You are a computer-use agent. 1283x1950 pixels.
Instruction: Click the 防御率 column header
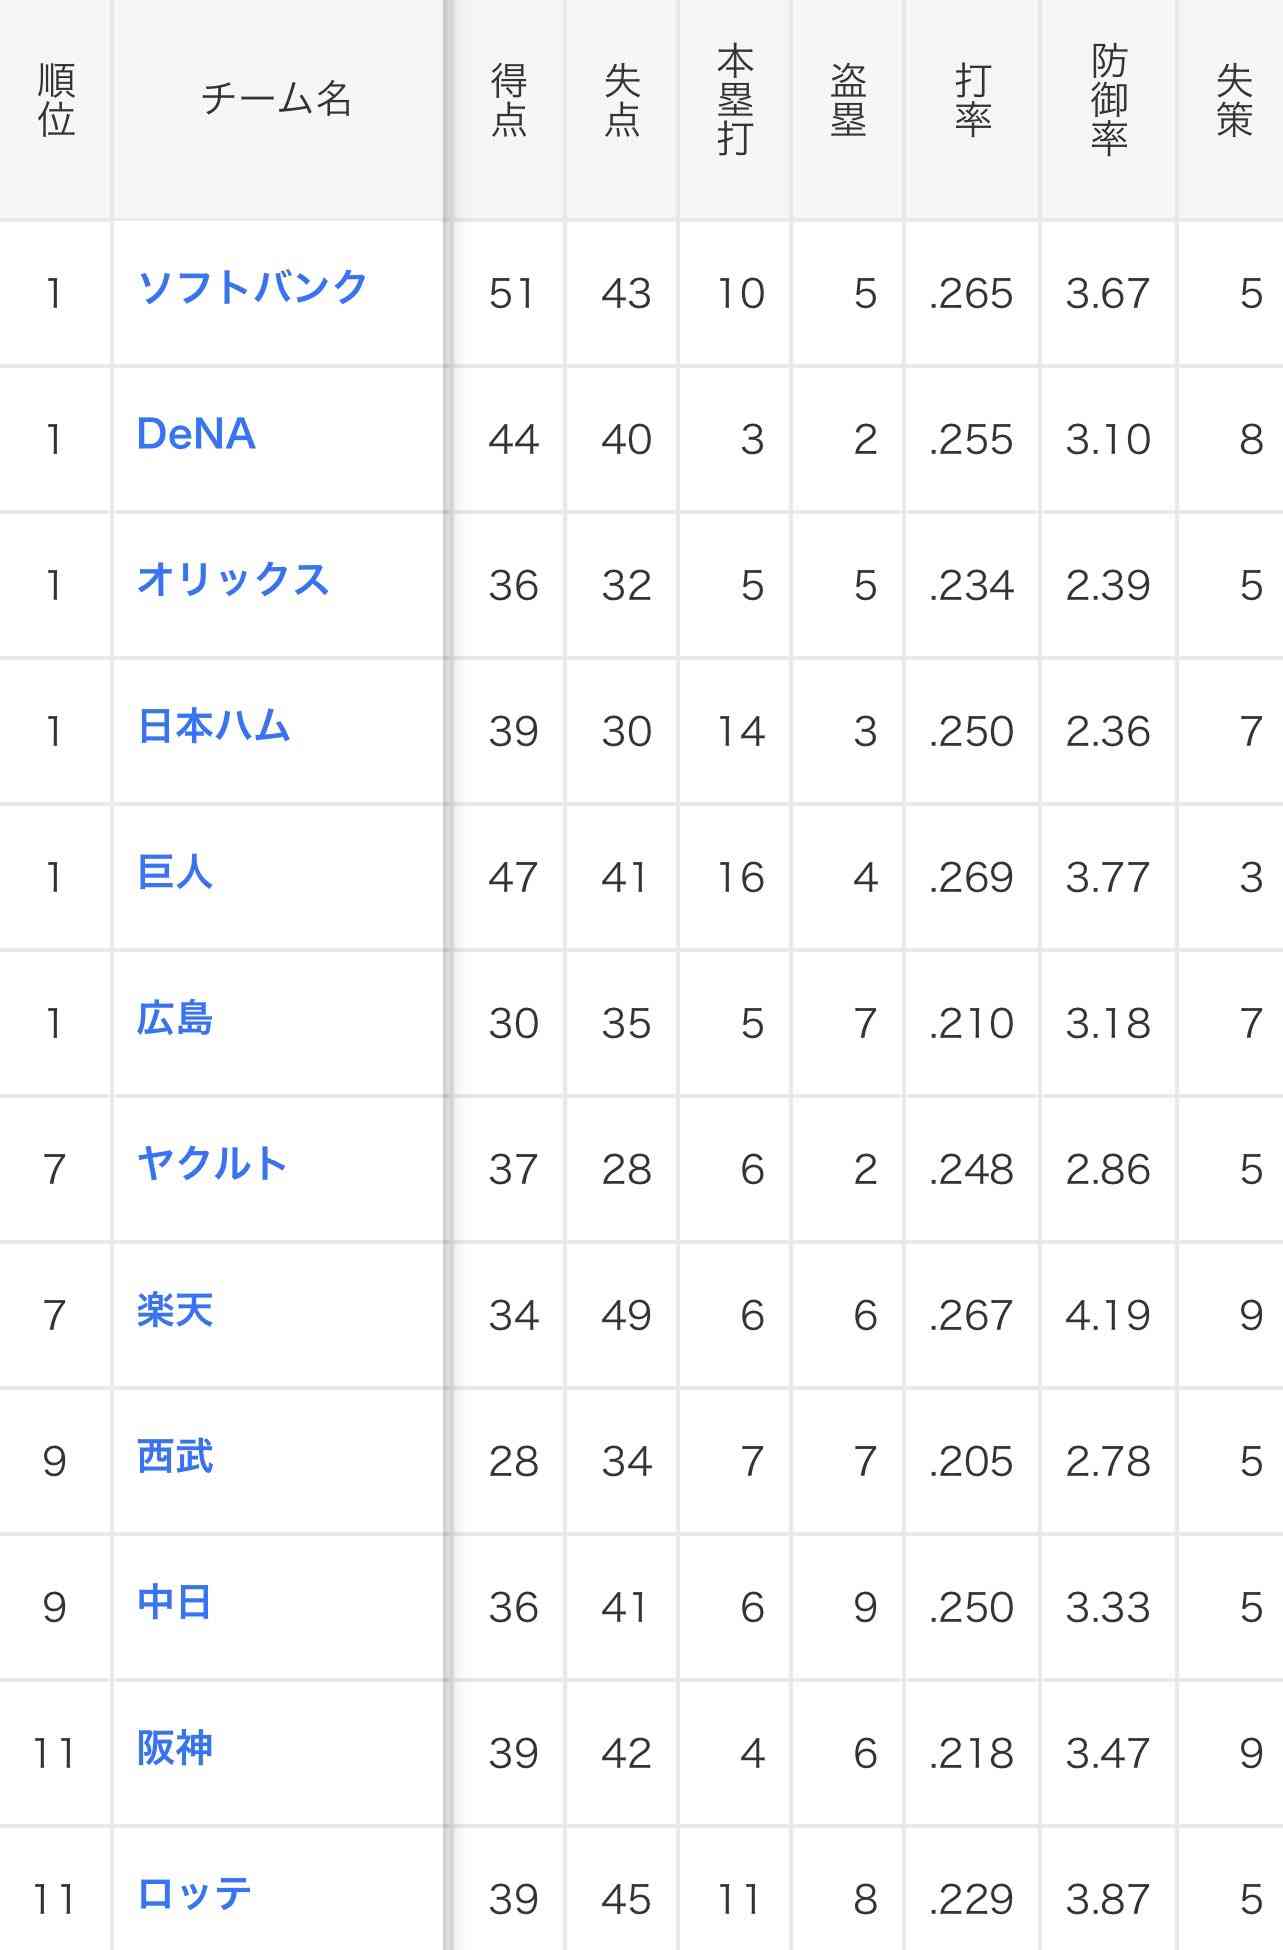coord(1109,99)
